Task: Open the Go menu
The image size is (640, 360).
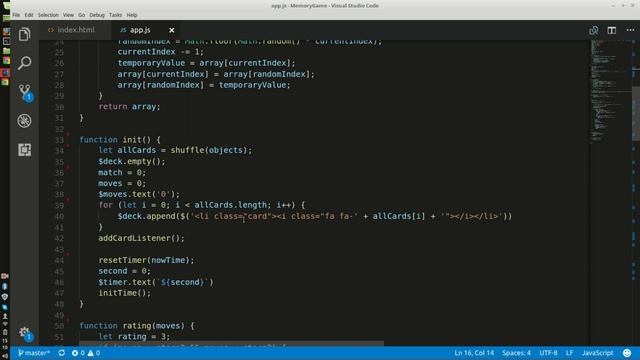Action: click(x=82, y=15)
